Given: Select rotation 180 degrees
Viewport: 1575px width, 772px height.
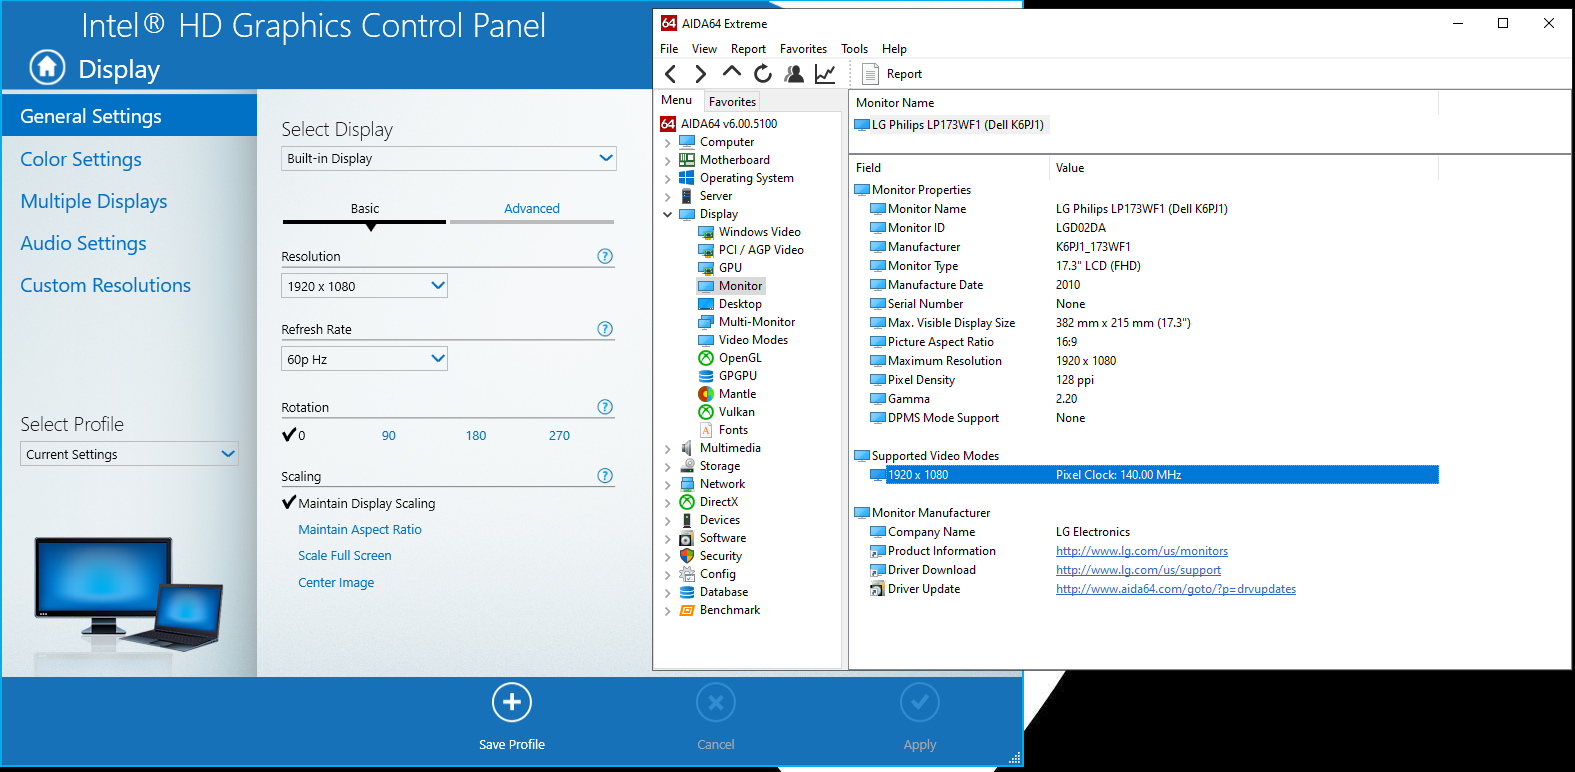Looking at the screenshot, I should pos(476,436).
